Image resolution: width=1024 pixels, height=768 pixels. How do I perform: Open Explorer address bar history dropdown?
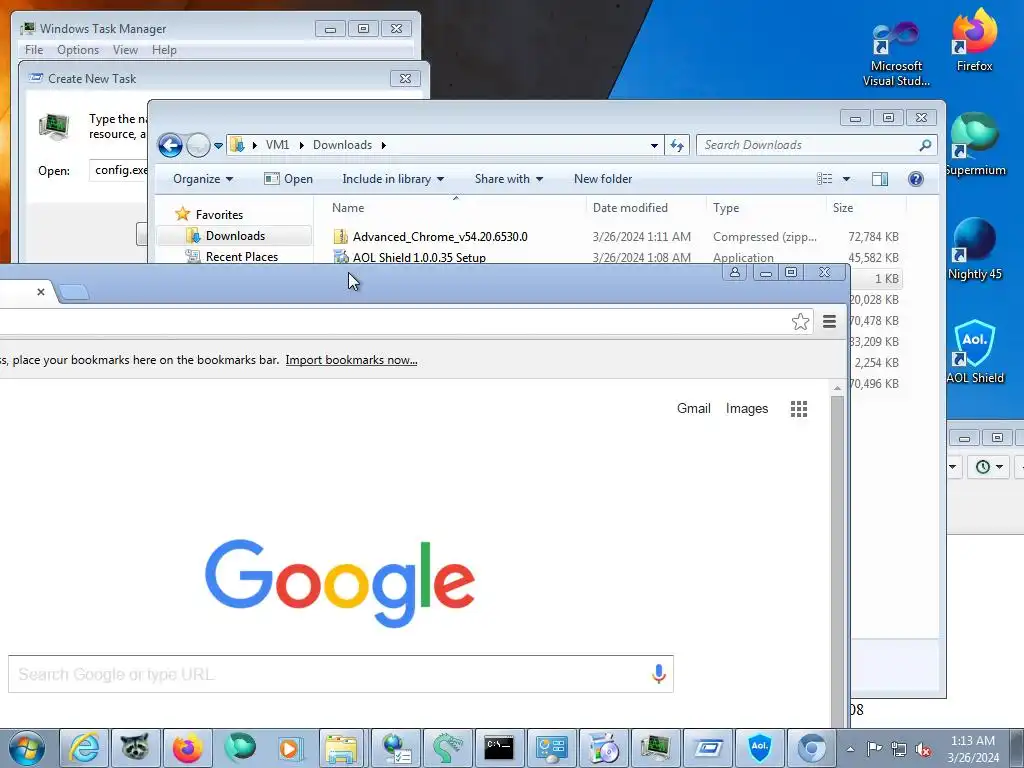point(654,145)
